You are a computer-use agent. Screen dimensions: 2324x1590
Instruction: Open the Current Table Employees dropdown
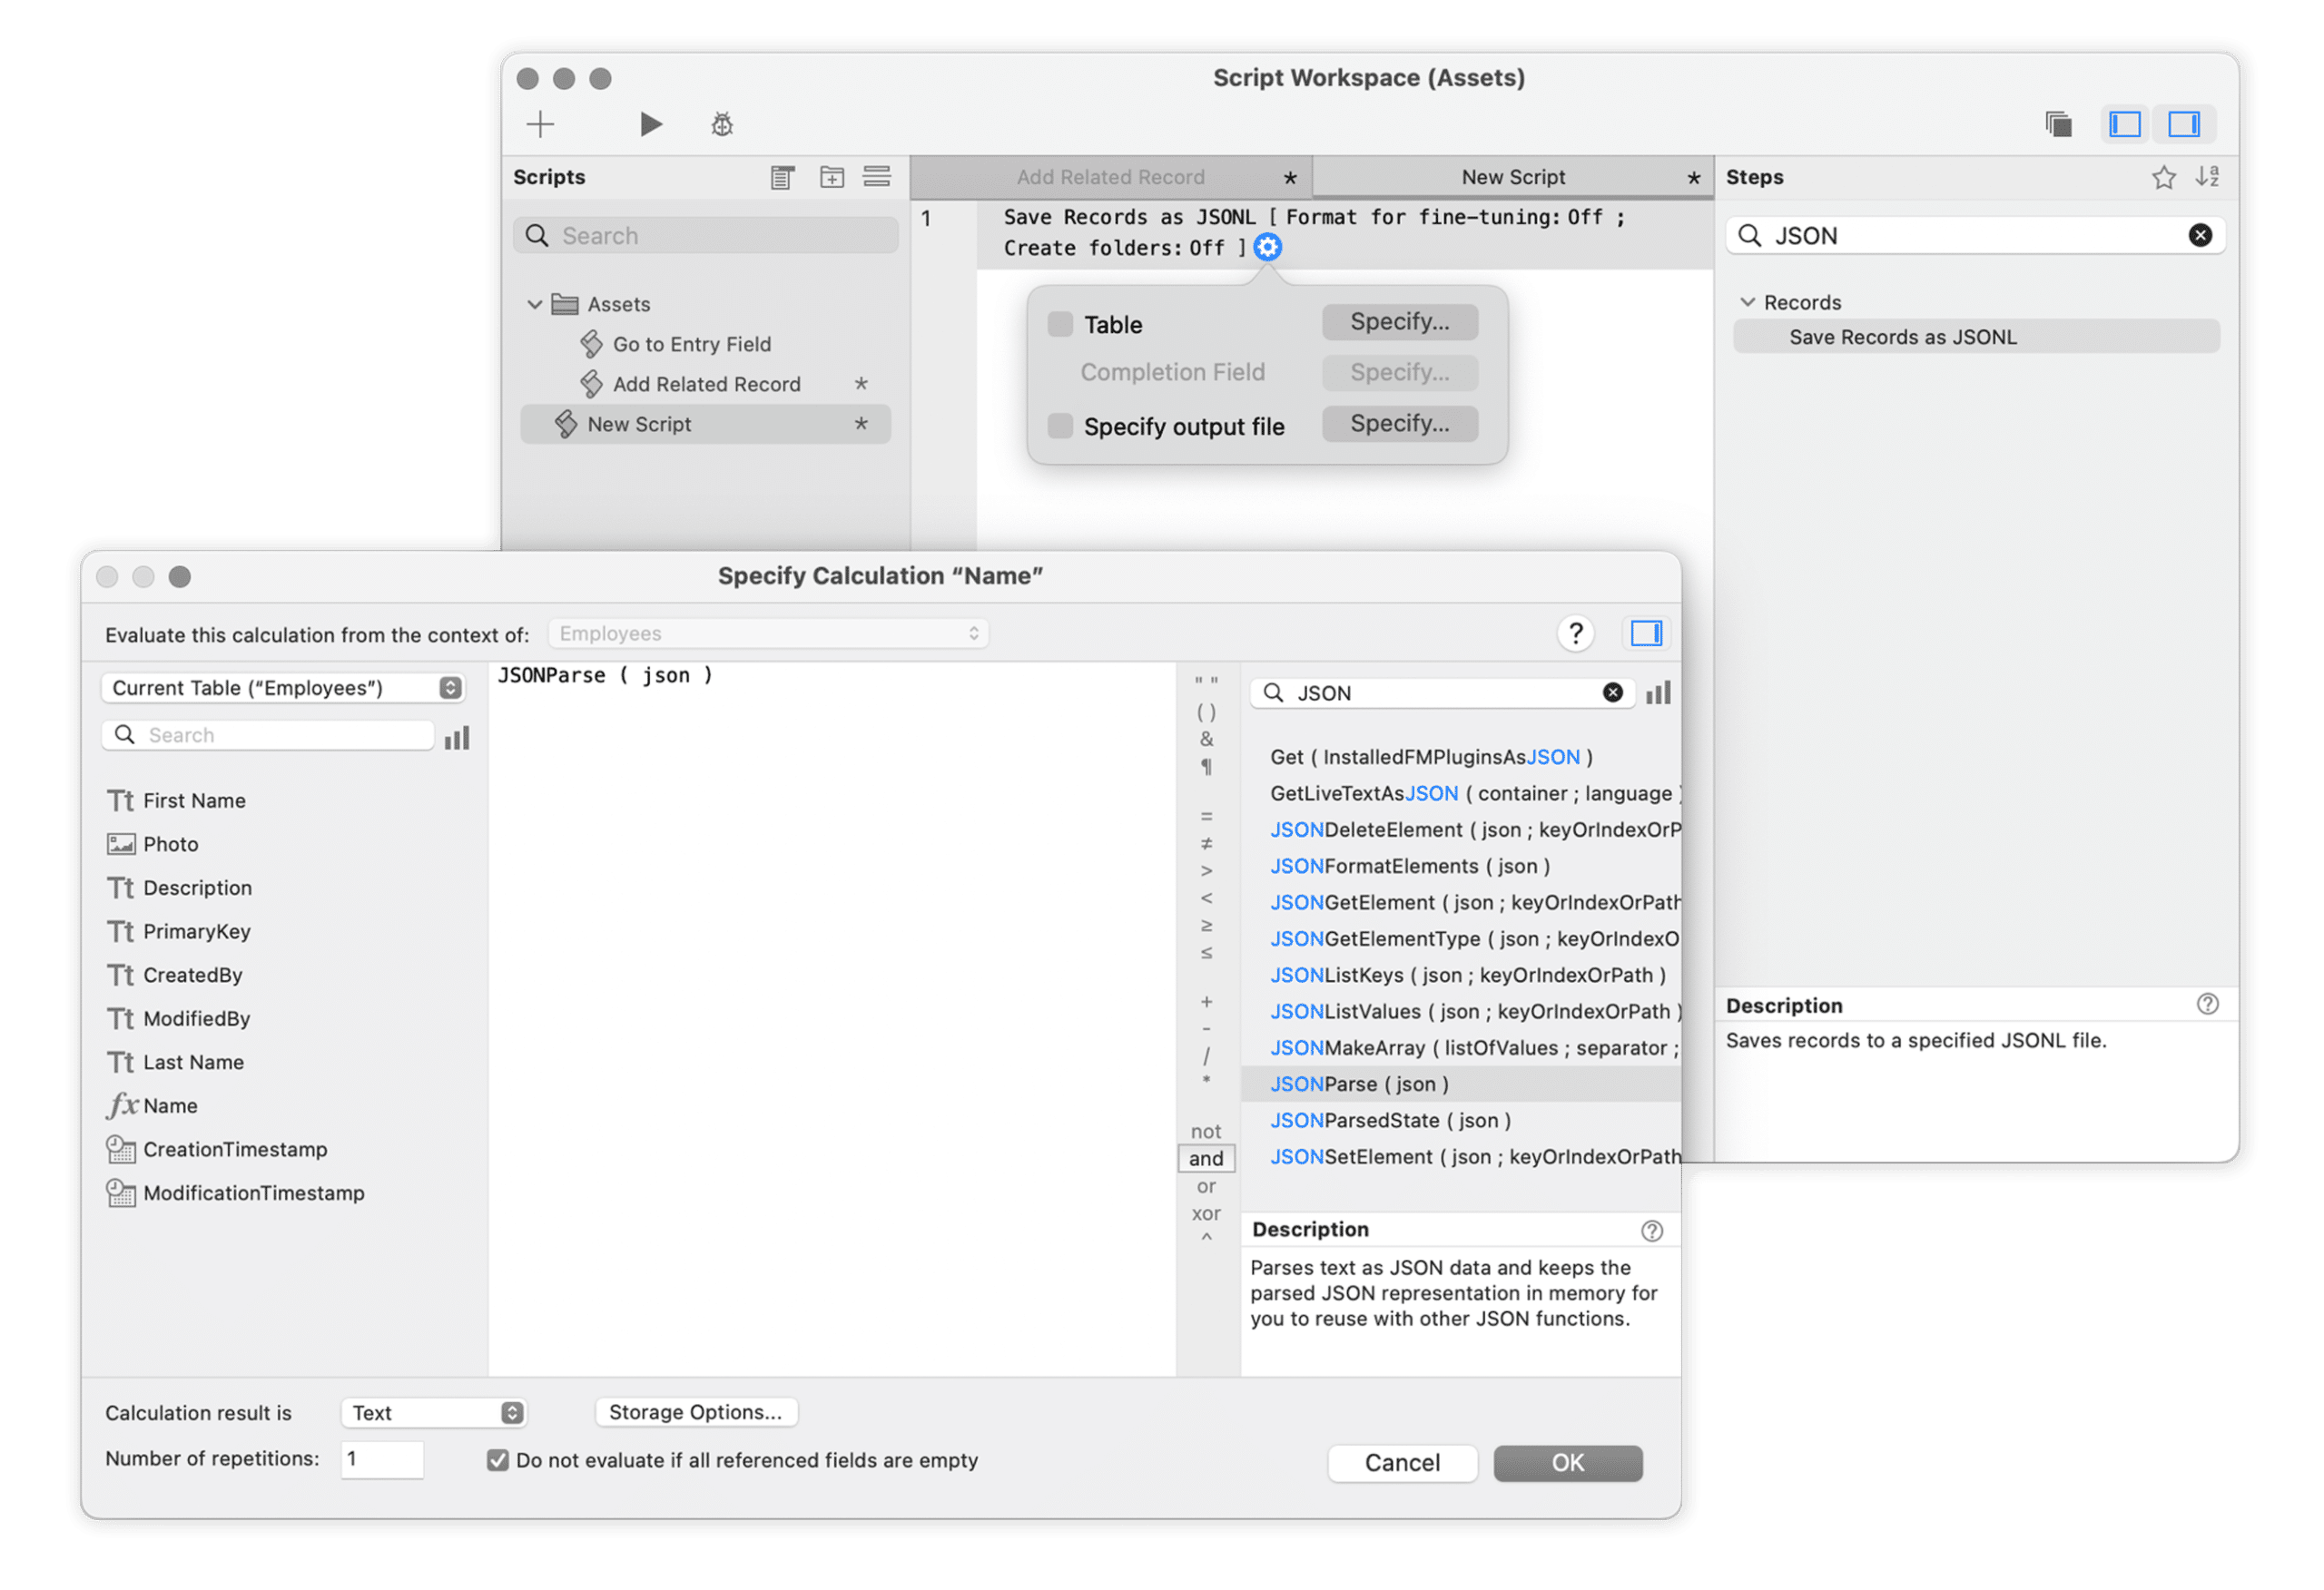[x=283, y=688]
